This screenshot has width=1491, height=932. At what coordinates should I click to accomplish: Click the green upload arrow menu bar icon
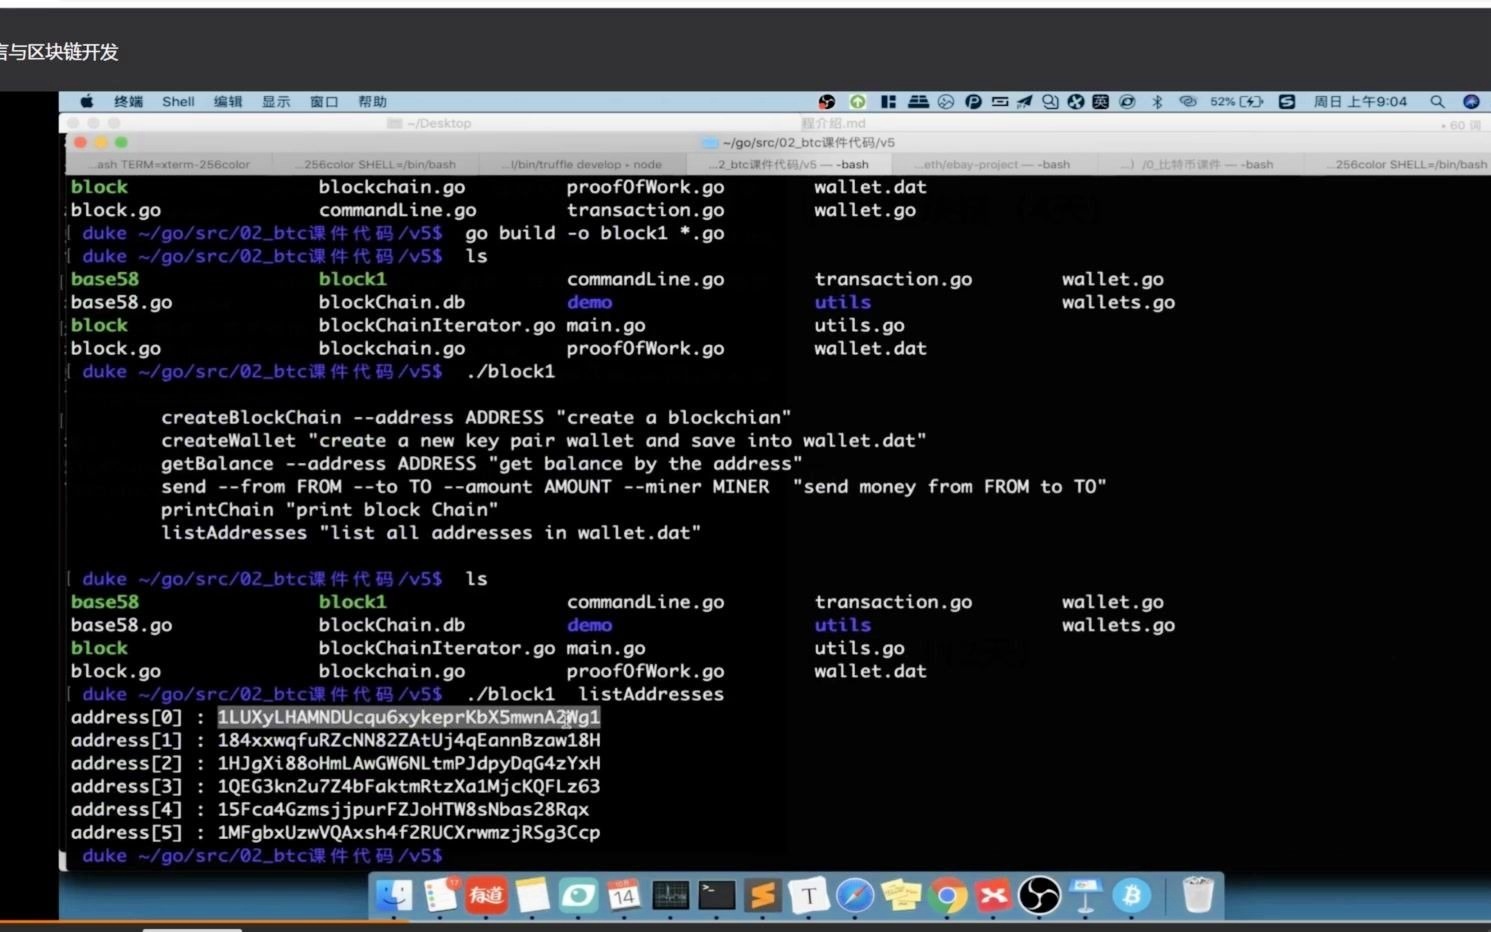(858, 102)
